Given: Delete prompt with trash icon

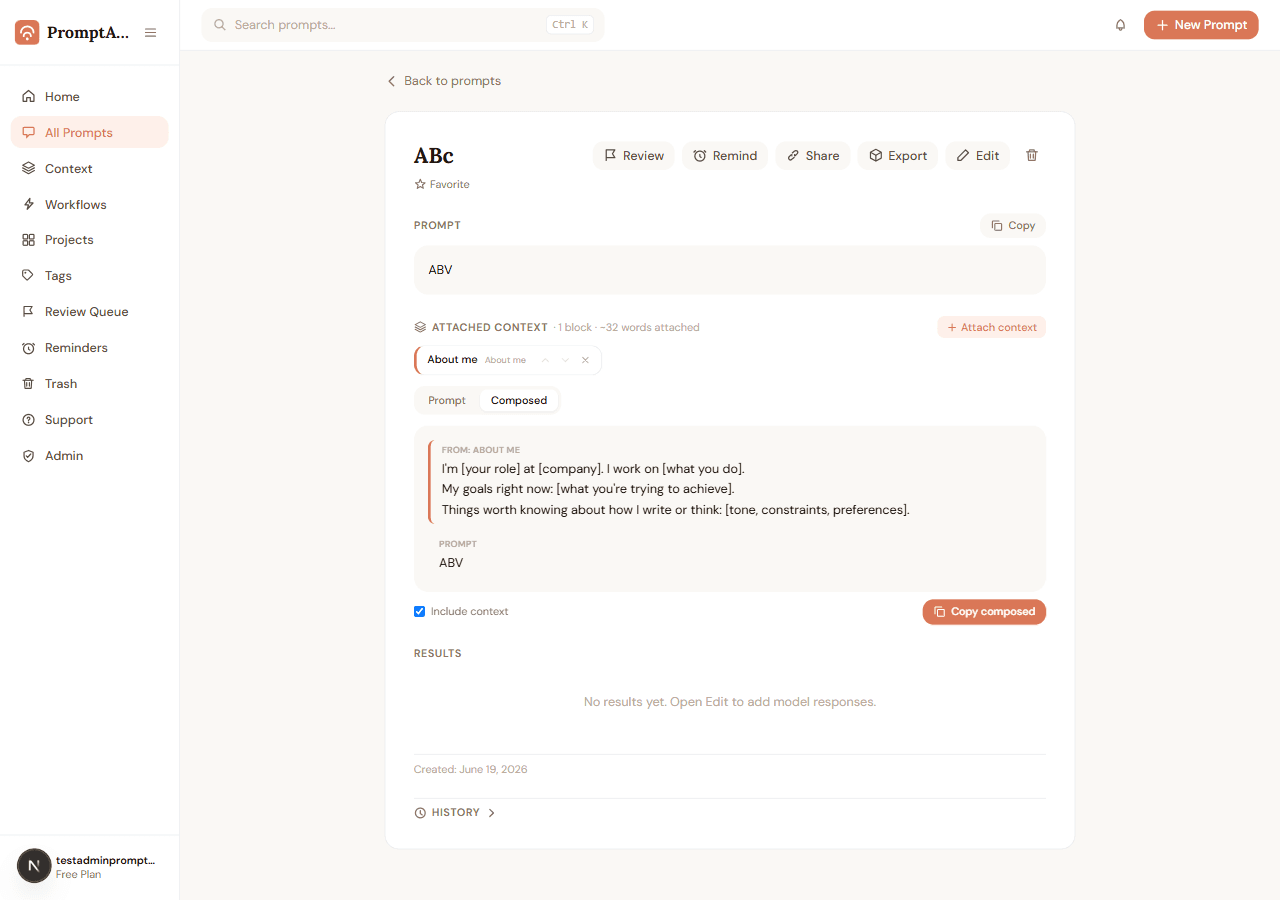Looking at the screenshot, I should [1032, 156].
